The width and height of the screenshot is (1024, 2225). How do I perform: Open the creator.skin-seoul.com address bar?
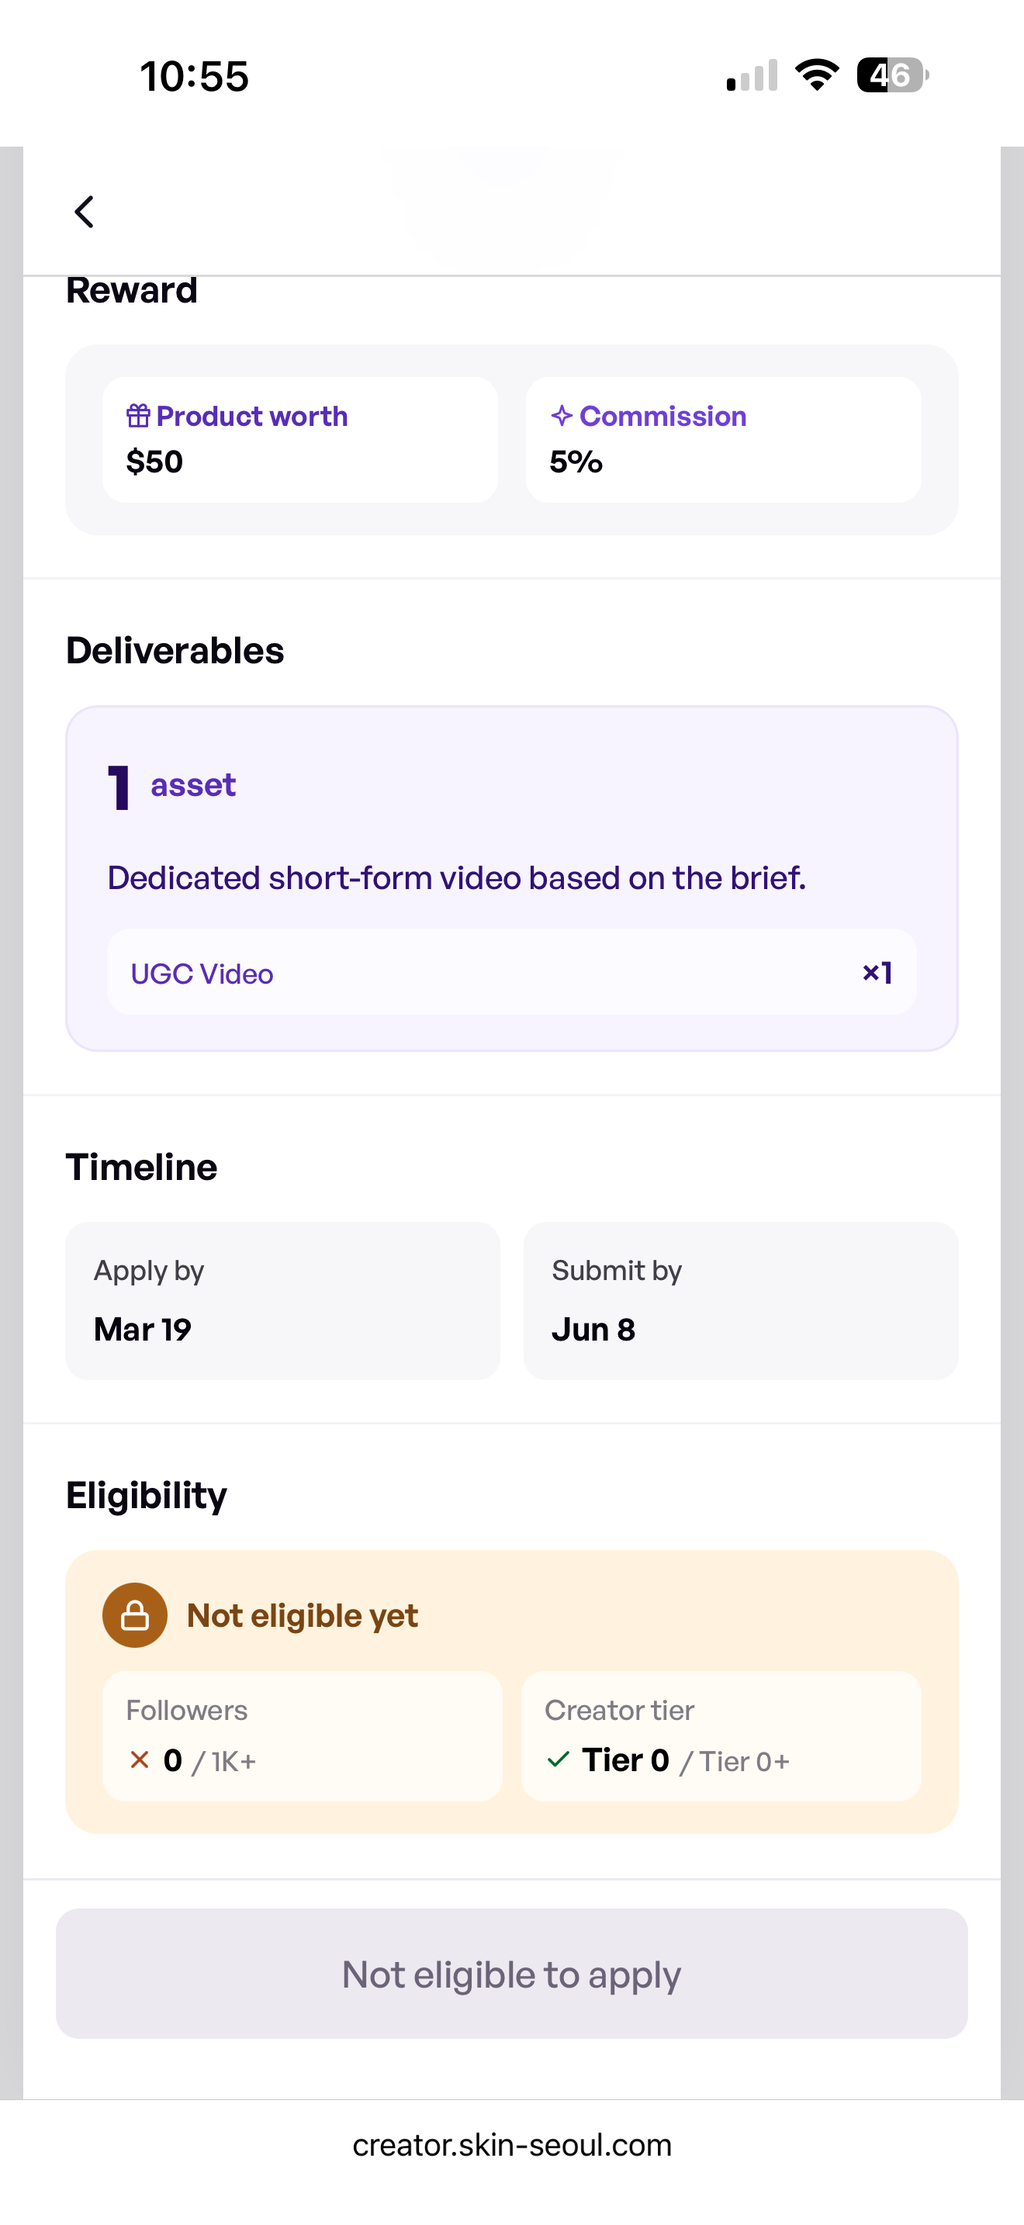(x=512, y=2145)
